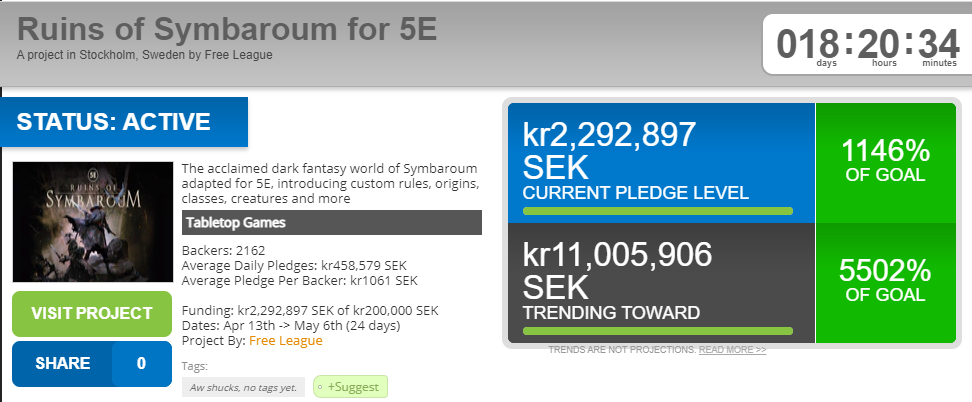Click the 'Aw shucks, no tags yet' label
Viewport: 972px width, 402px height.
point(243,387)
